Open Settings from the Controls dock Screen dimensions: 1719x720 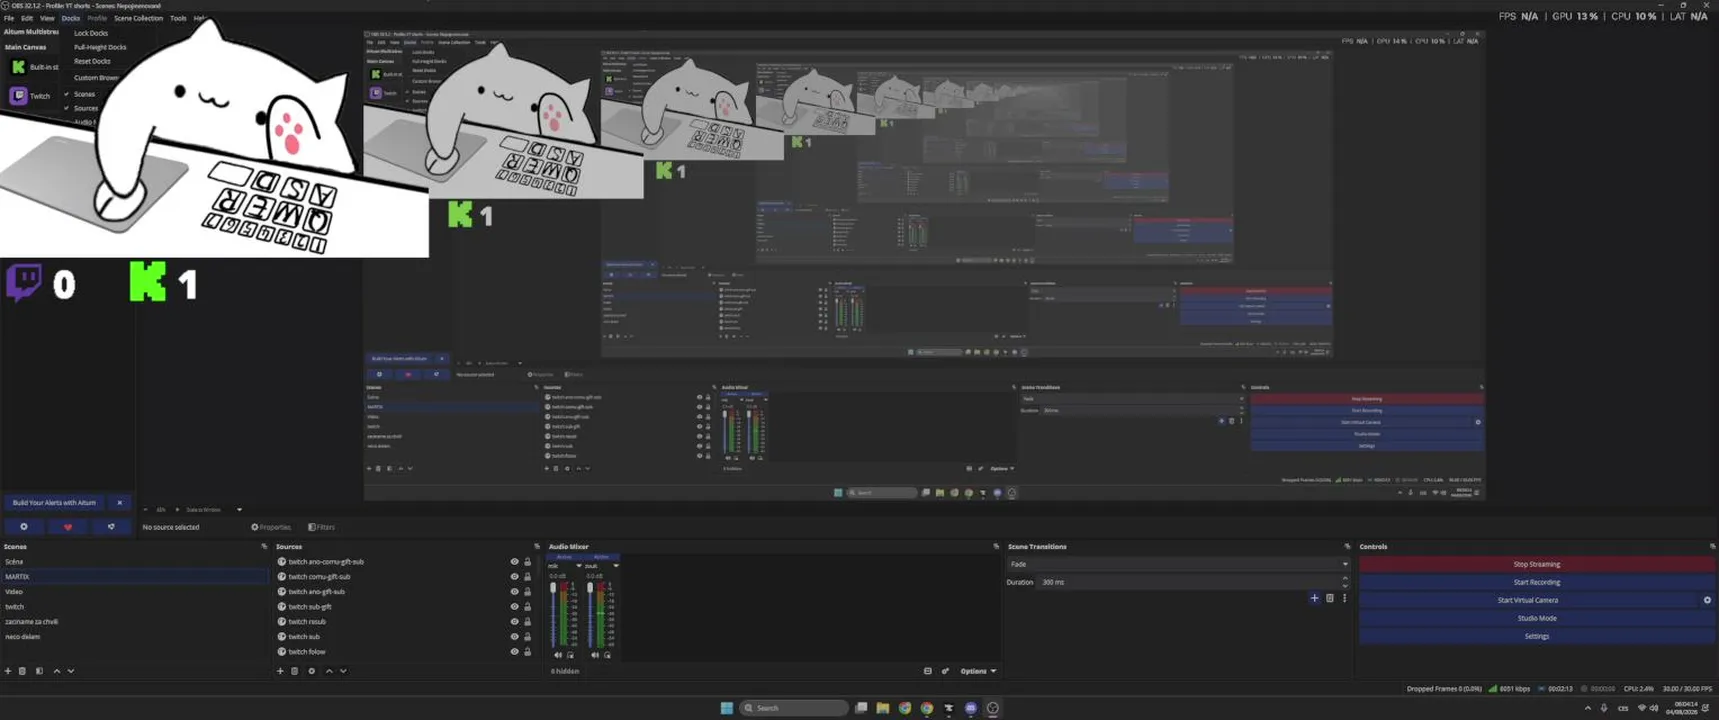[x=1536, y=636]
